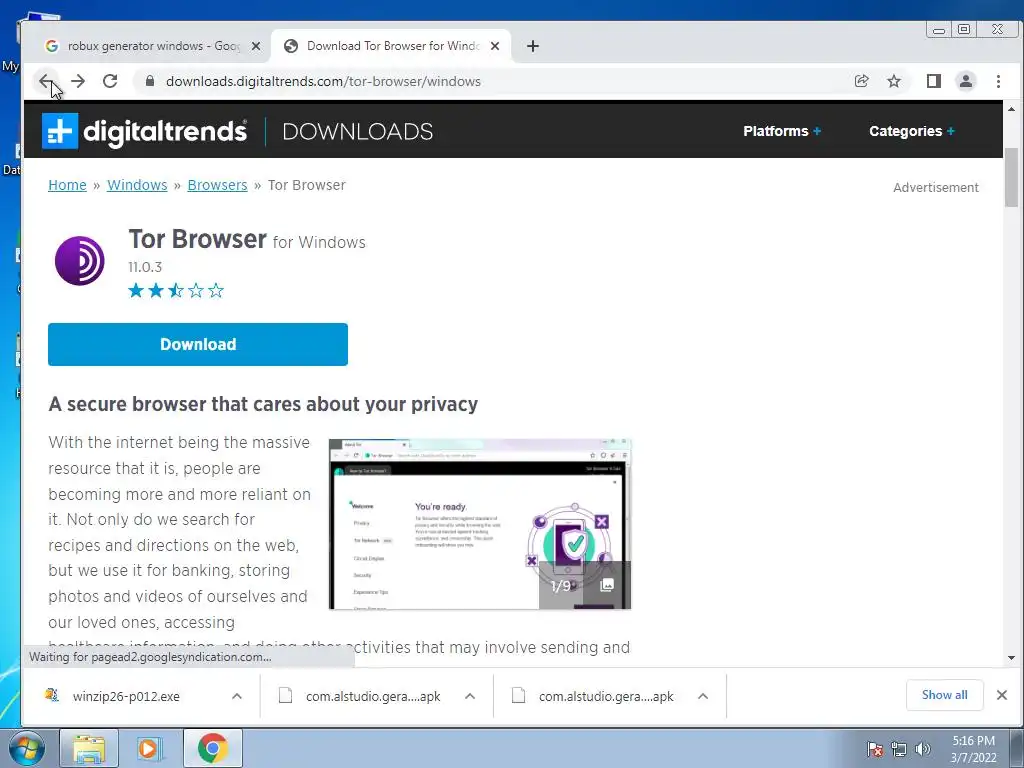Click the 'A secure browser' heading

point(263,404)
